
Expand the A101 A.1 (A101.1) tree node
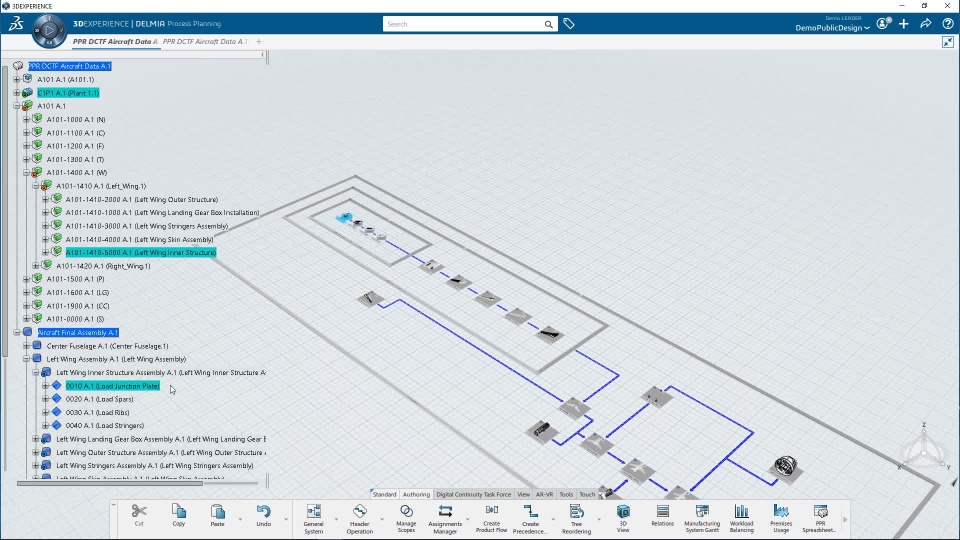click(x=17, y=80)
